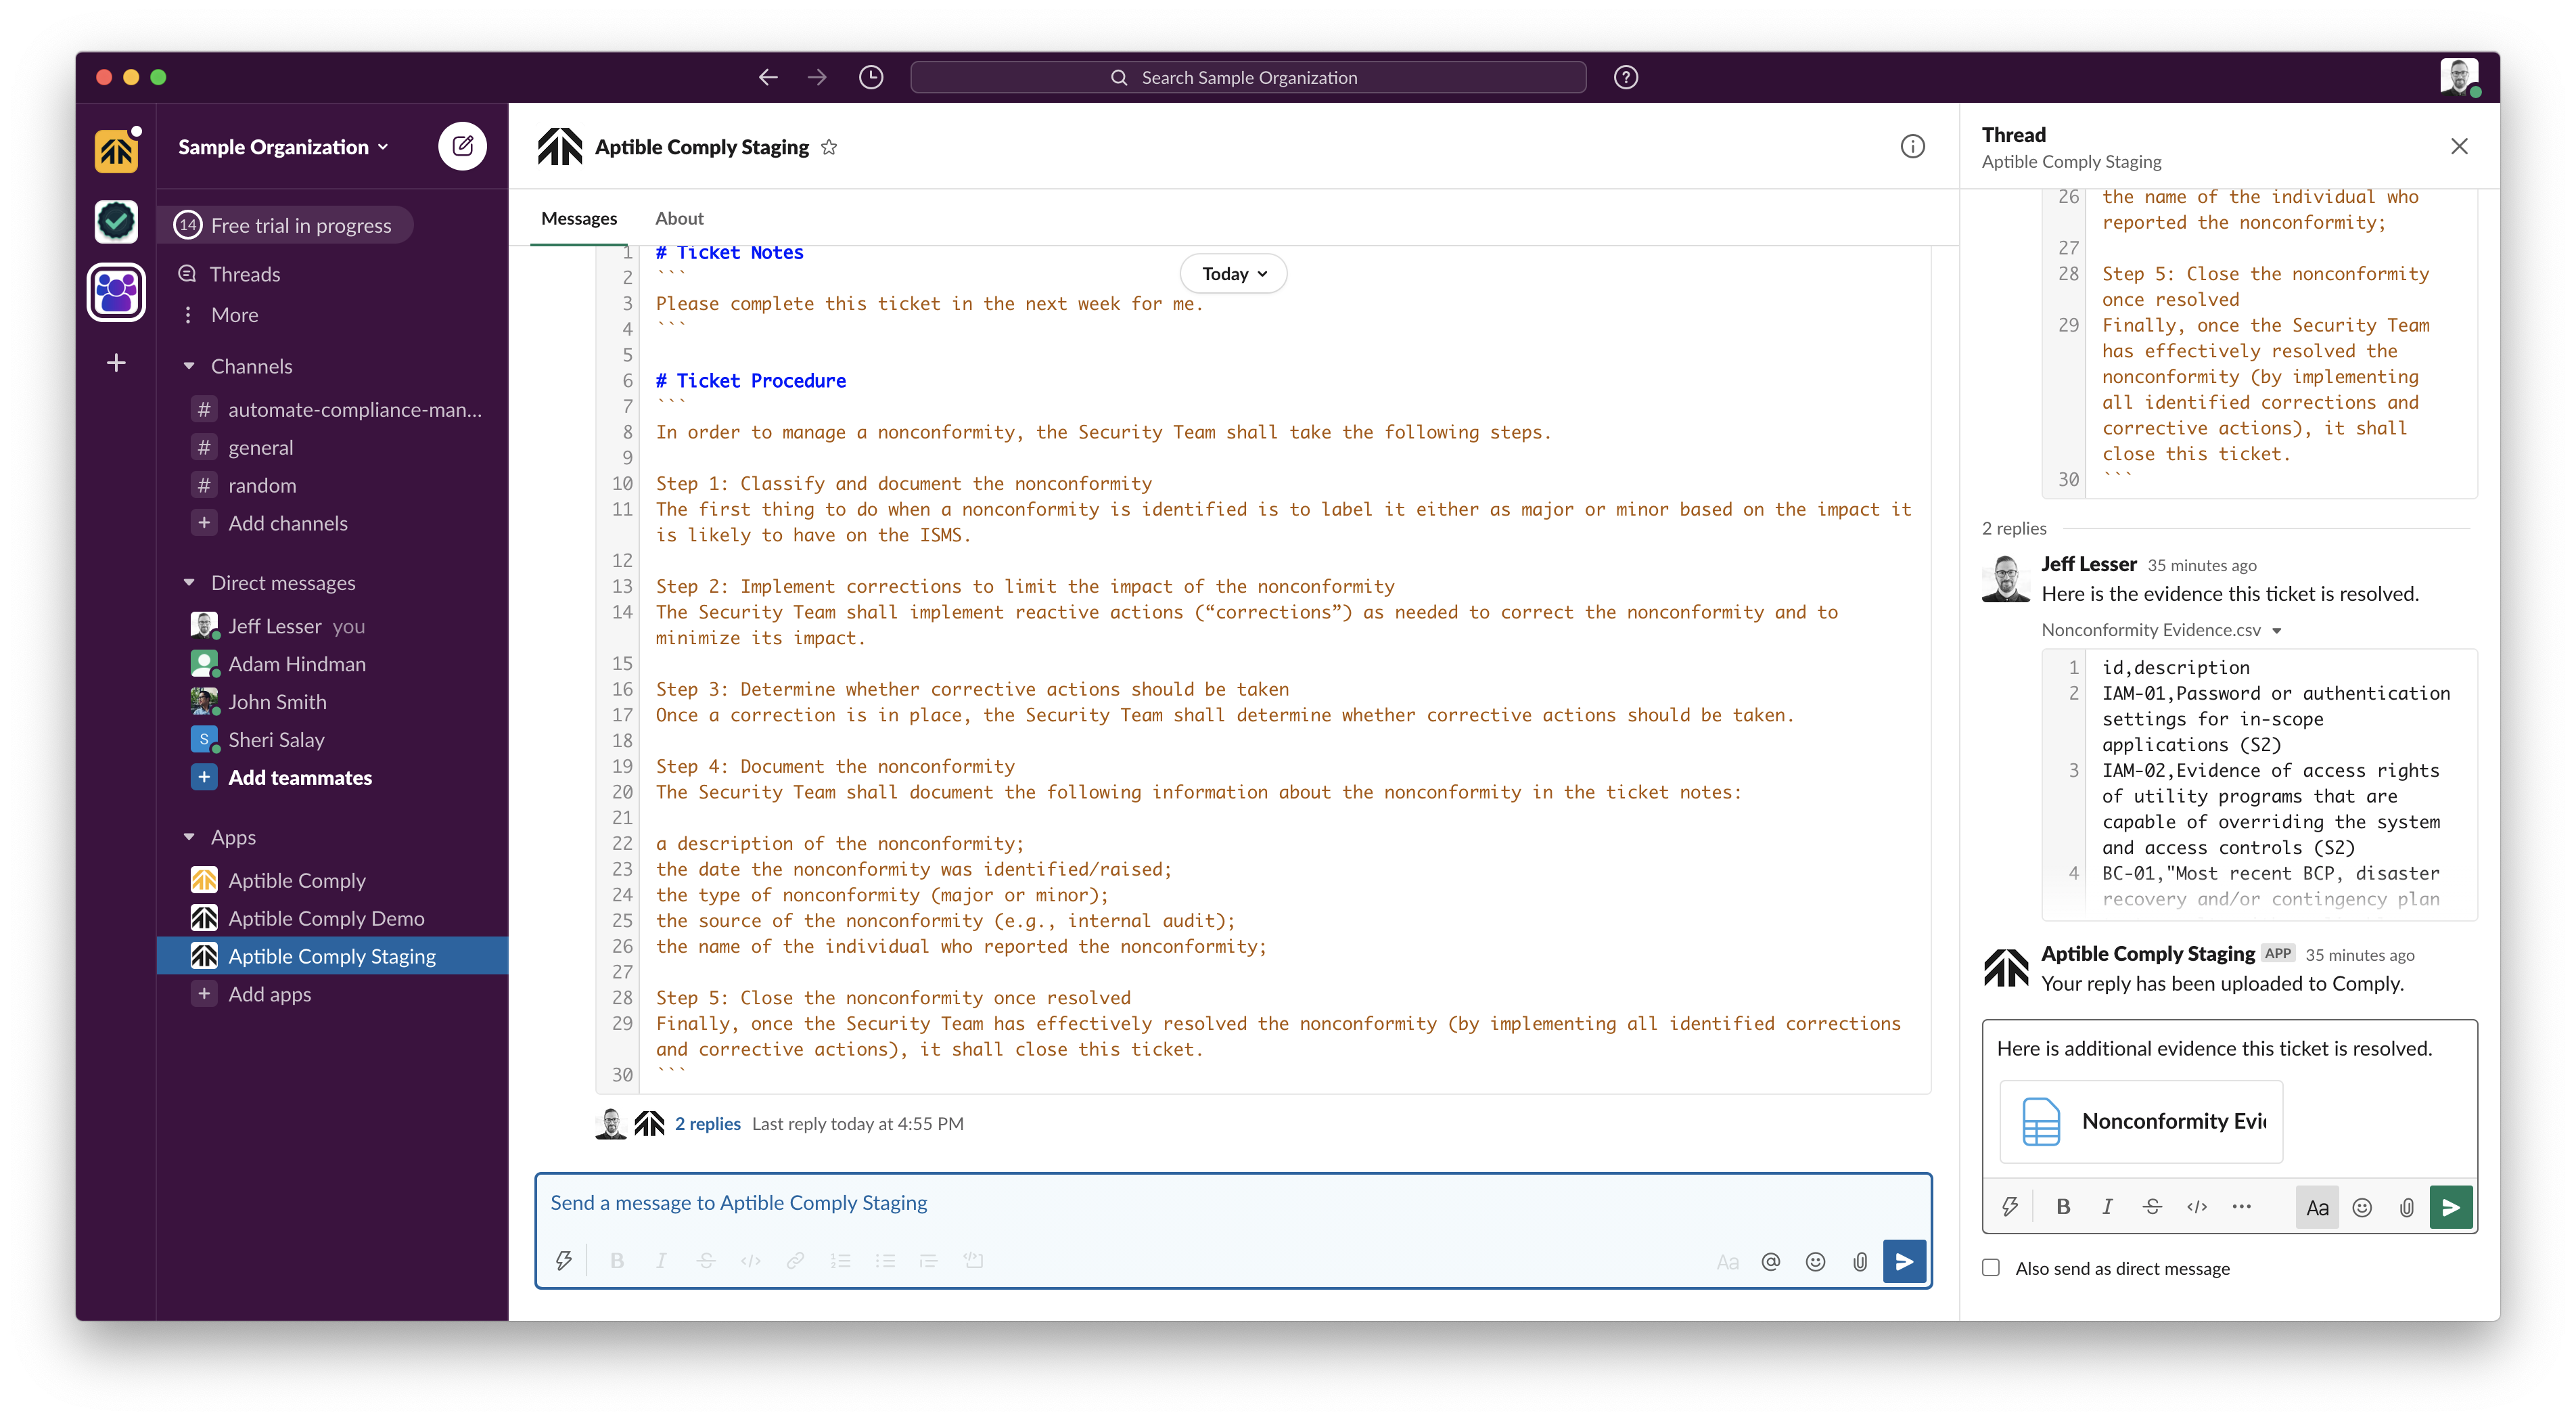Toggle code formatting in thread composer

[x=2196, y=1207]
